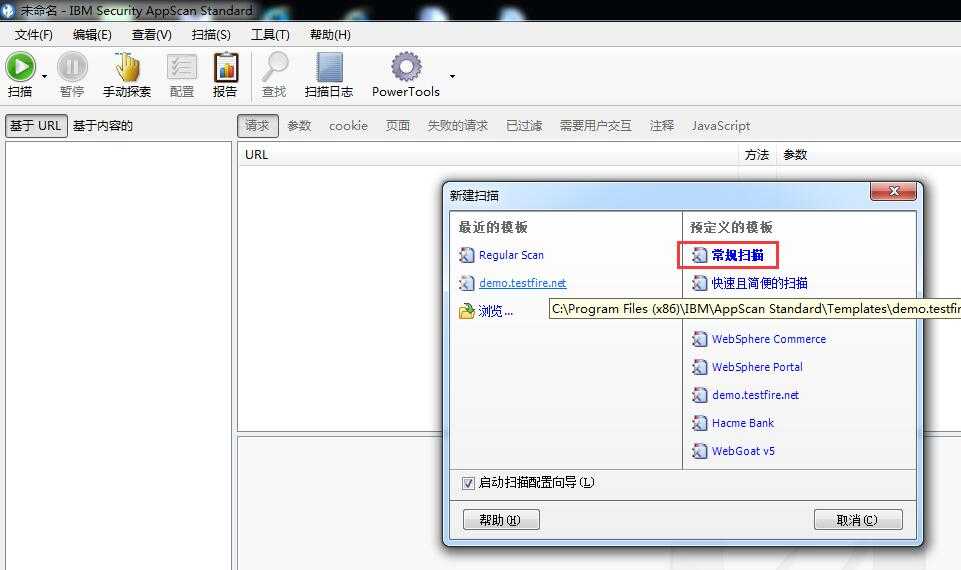This screenshot has height=570, width=961.
Task: Open recent demo.testfire.net template link
Action: [523, 283]
